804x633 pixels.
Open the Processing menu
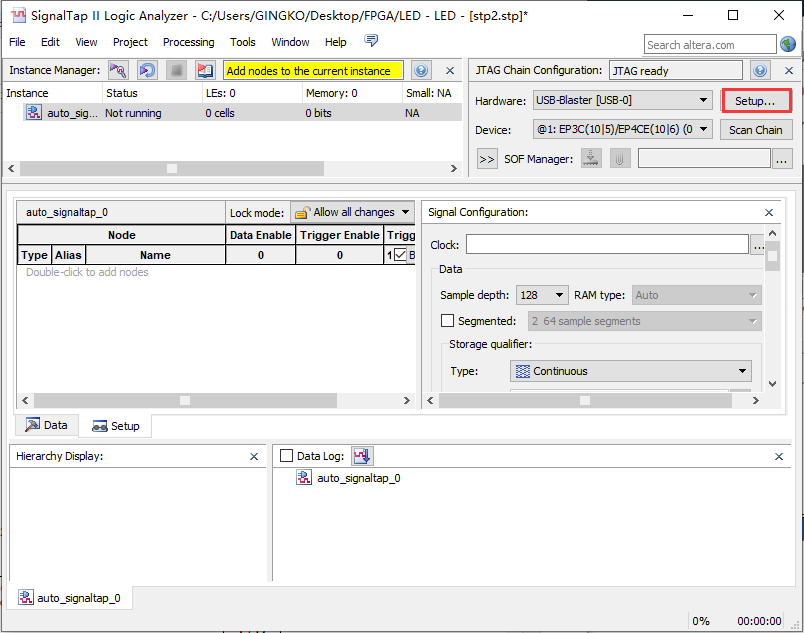(188, 42)
